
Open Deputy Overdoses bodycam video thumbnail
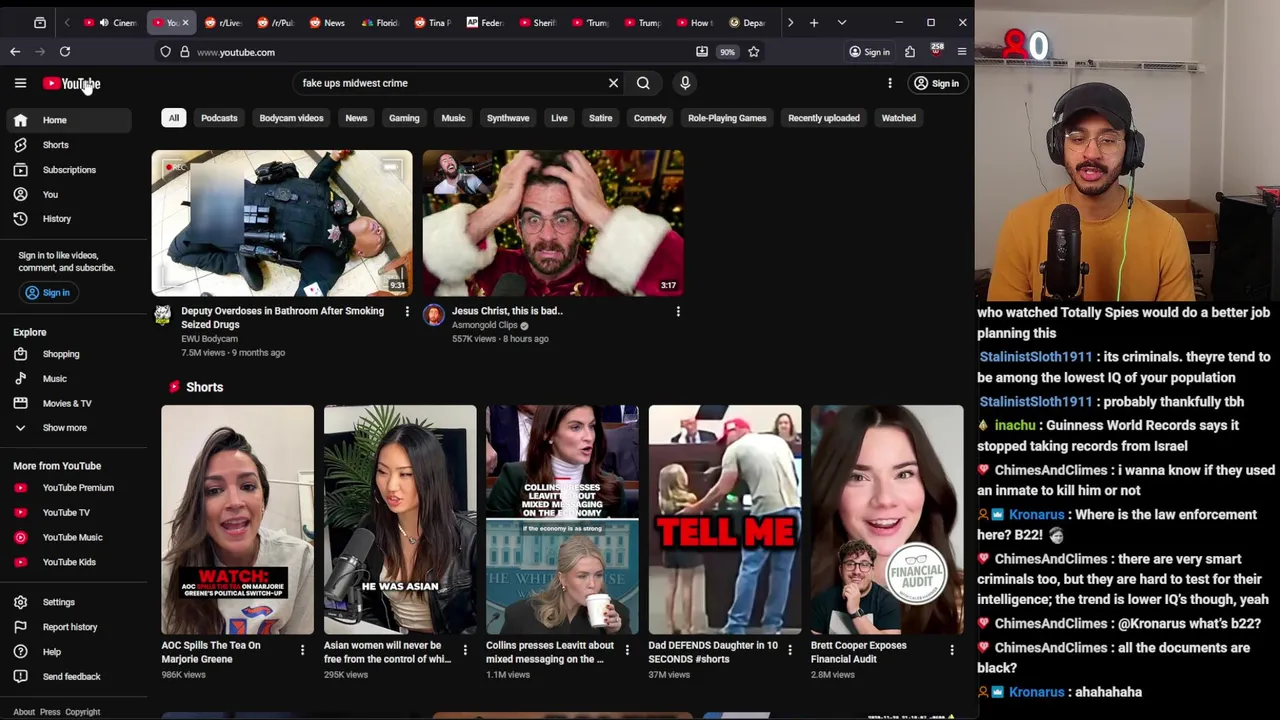pos(282,223)
